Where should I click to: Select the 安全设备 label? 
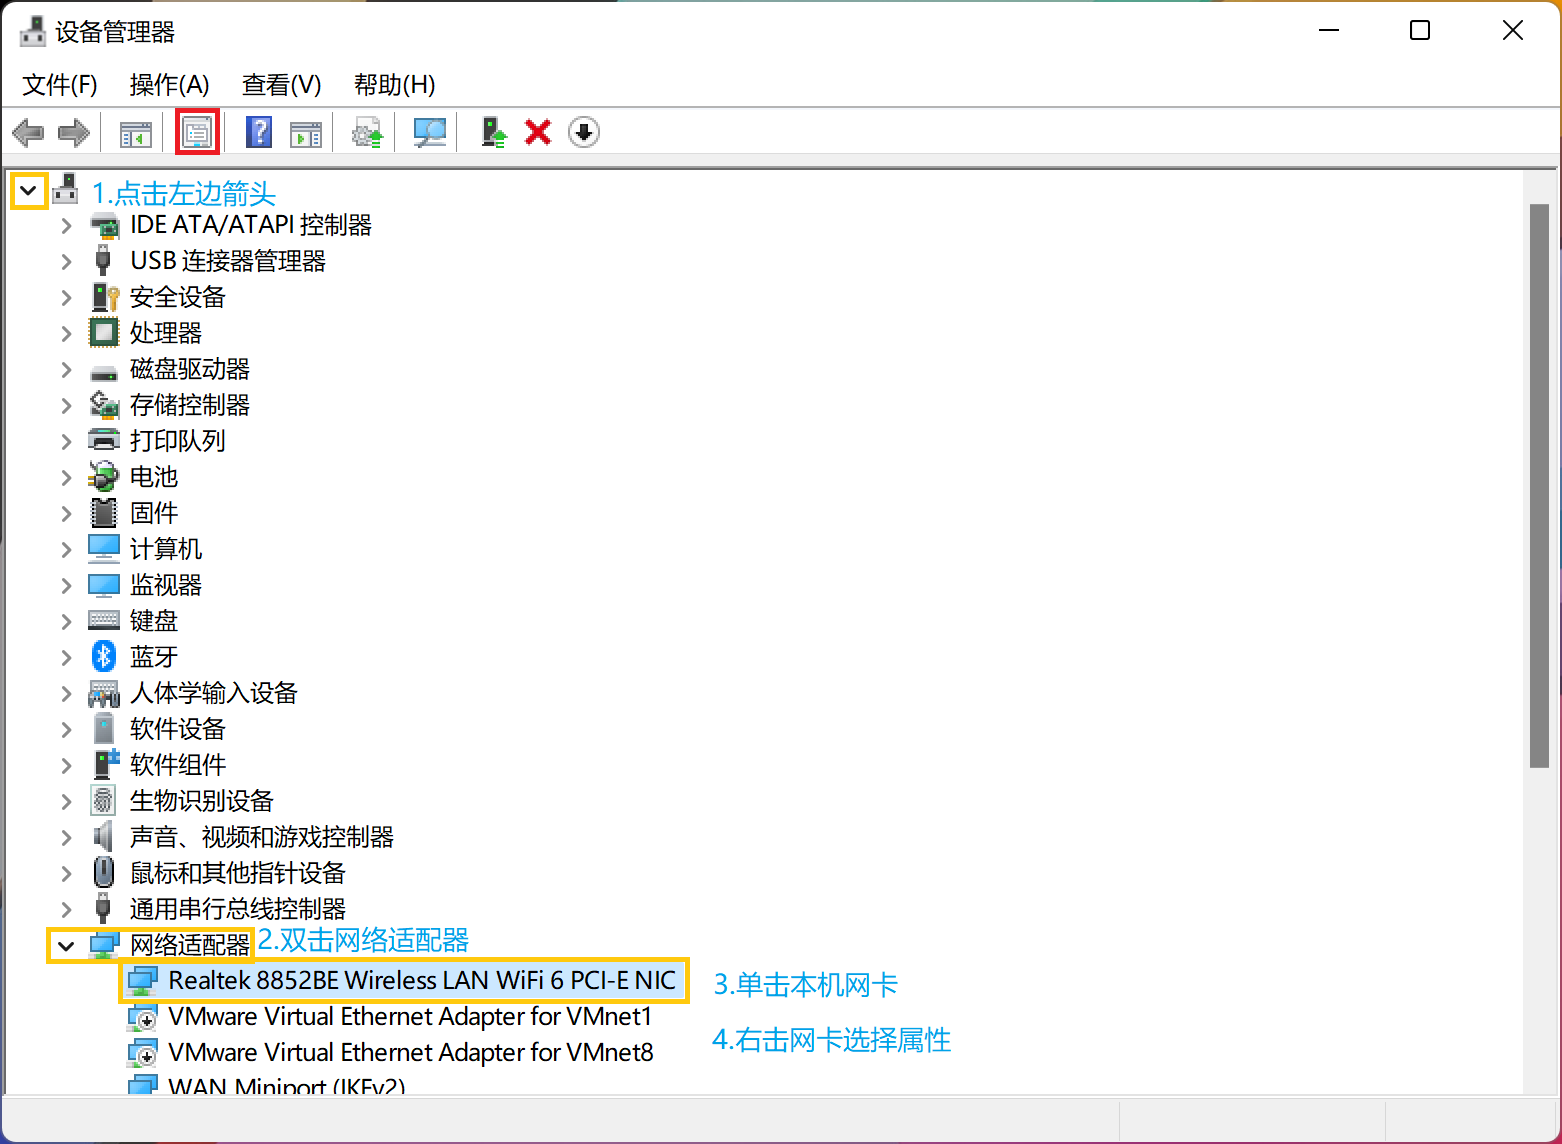pyautogui.click(x=178, y=297)
